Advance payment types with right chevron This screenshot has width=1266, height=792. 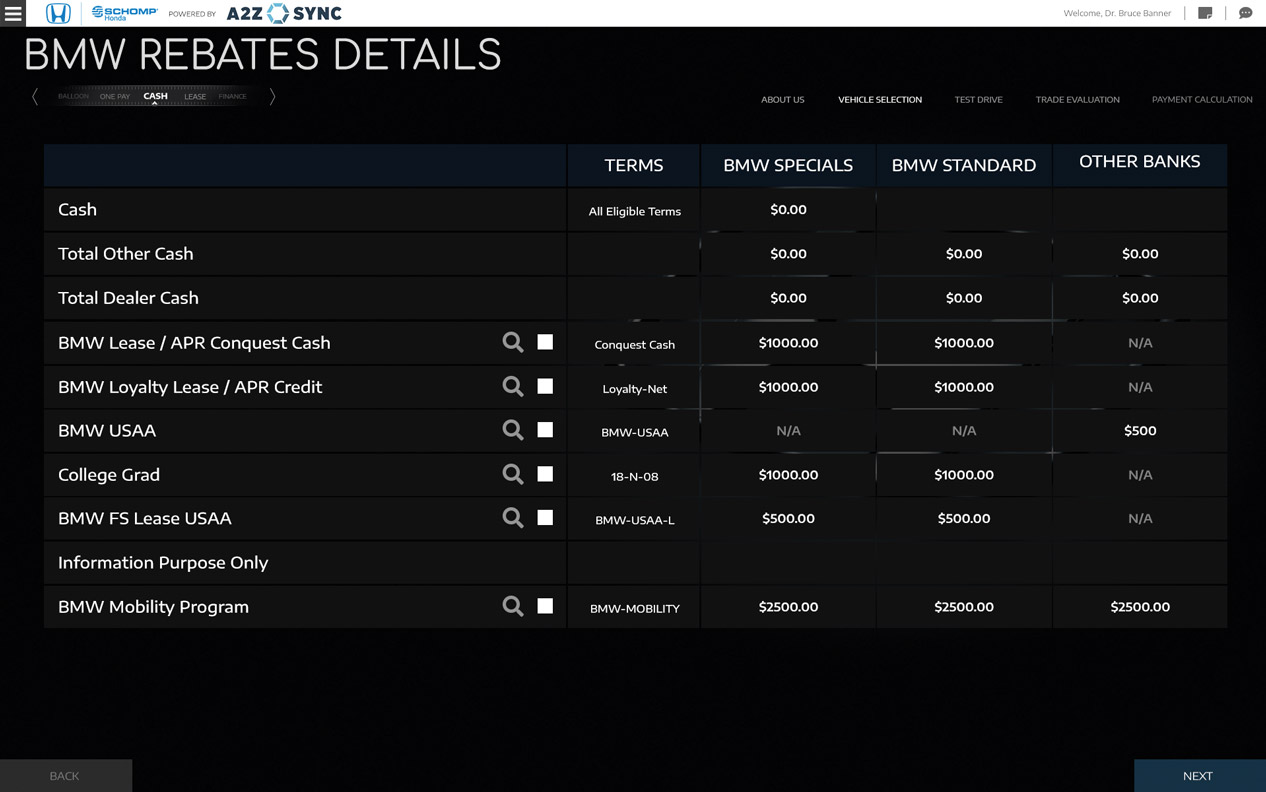(x=272, y=97)
